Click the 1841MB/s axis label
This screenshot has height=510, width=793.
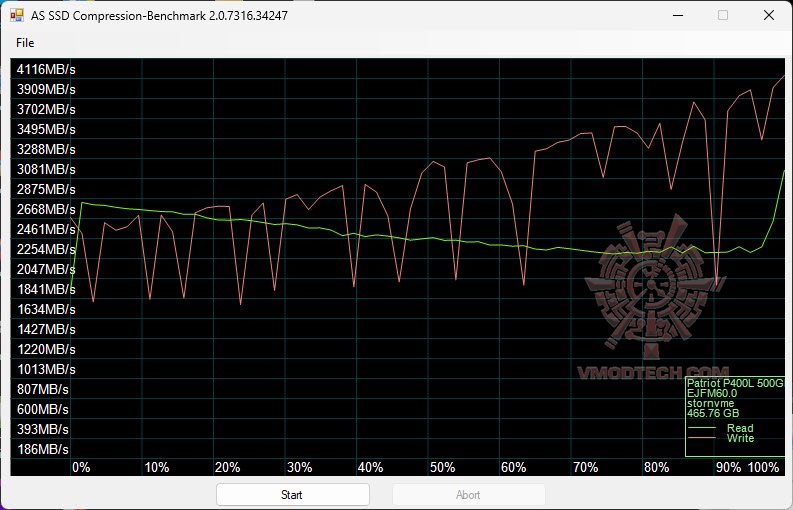pyautogui.click(x=46, y=289)
